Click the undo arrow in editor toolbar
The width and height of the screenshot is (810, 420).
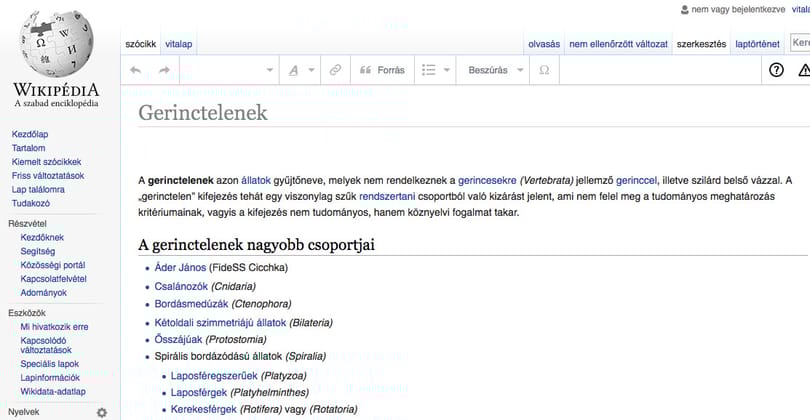click(x=135, y=70)
